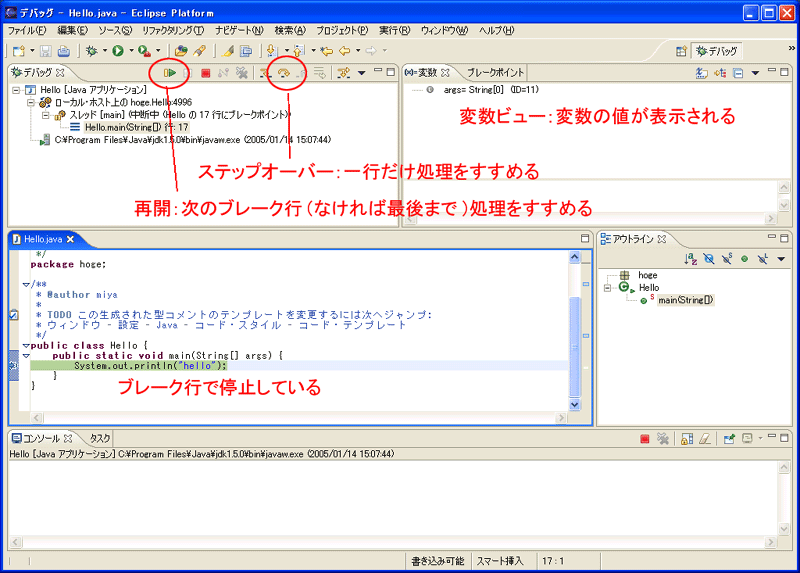
Task: Fold the main method in code editor
Action: tap(26, 356)
